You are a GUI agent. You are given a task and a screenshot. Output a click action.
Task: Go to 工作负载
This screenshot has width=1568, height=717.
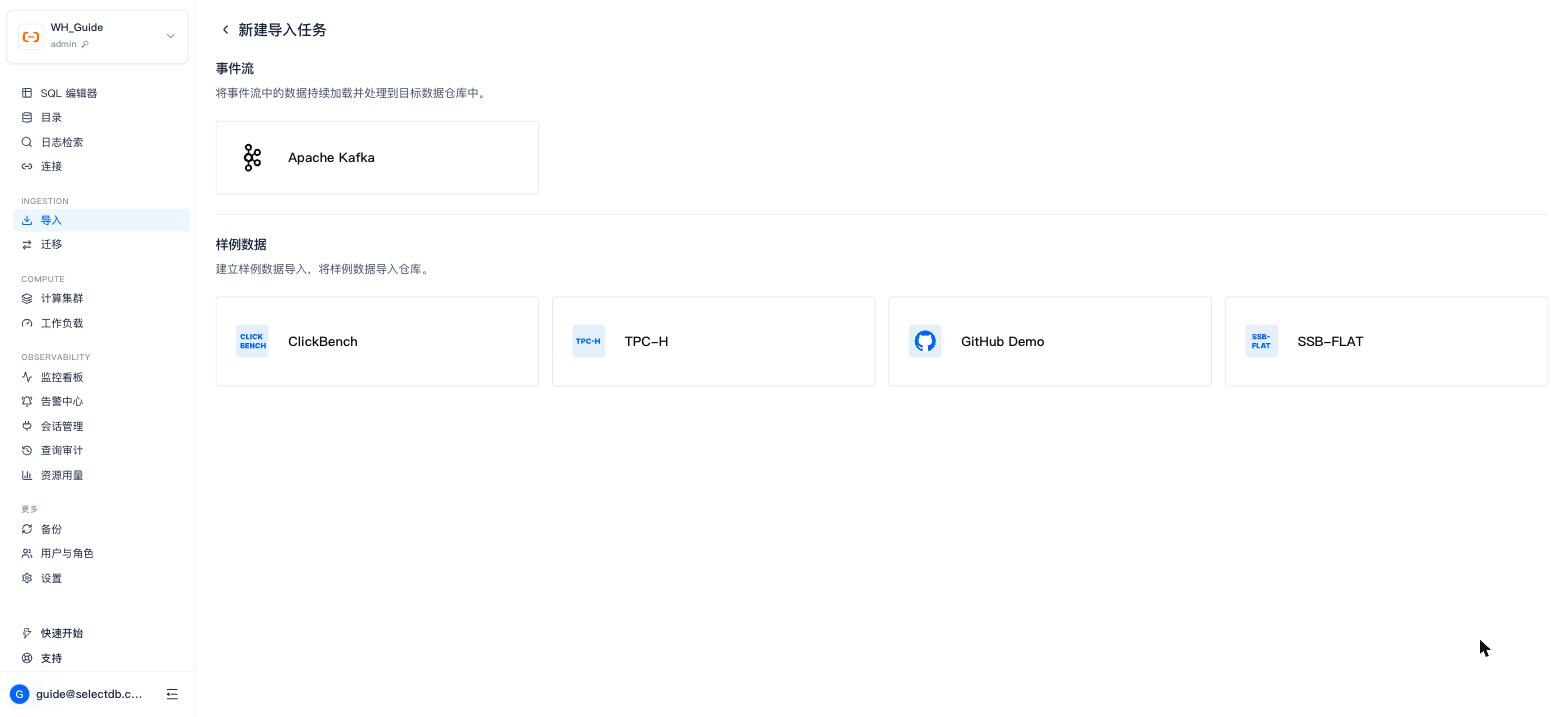point(101,323)
